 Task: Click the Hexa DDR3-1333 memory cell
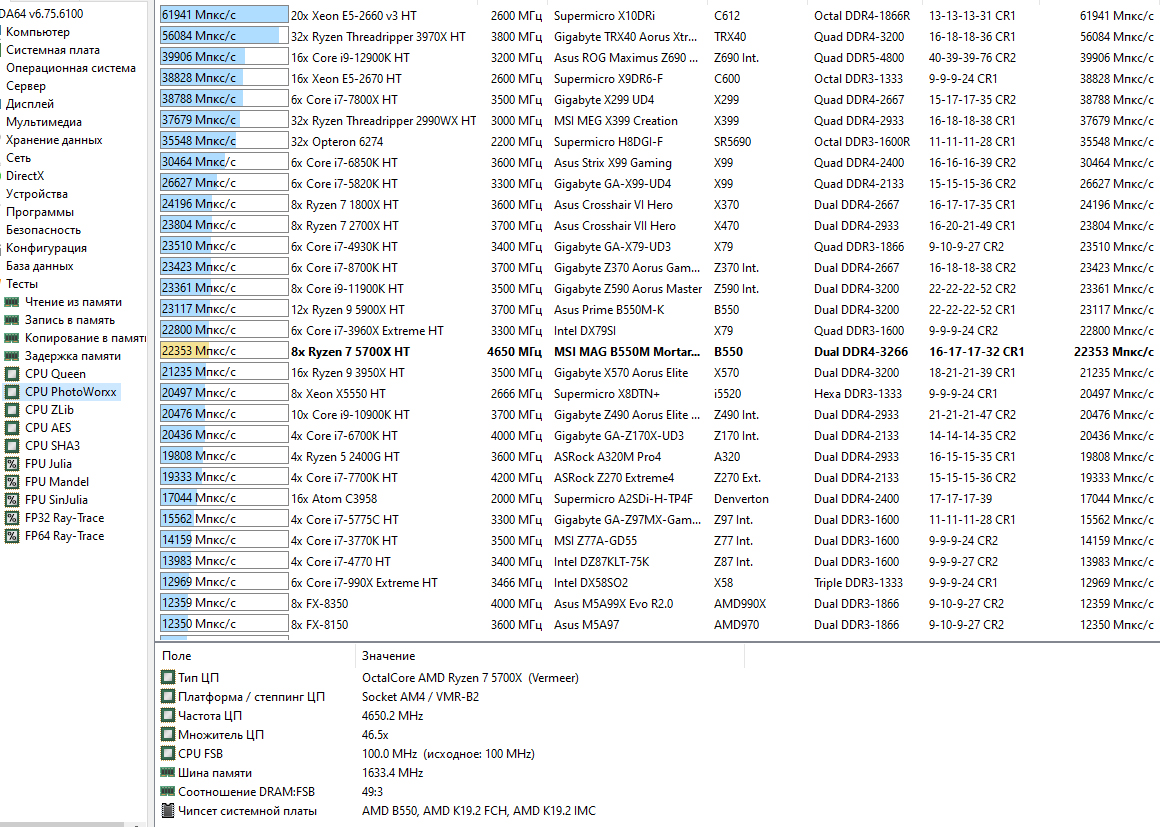(858, 394)
